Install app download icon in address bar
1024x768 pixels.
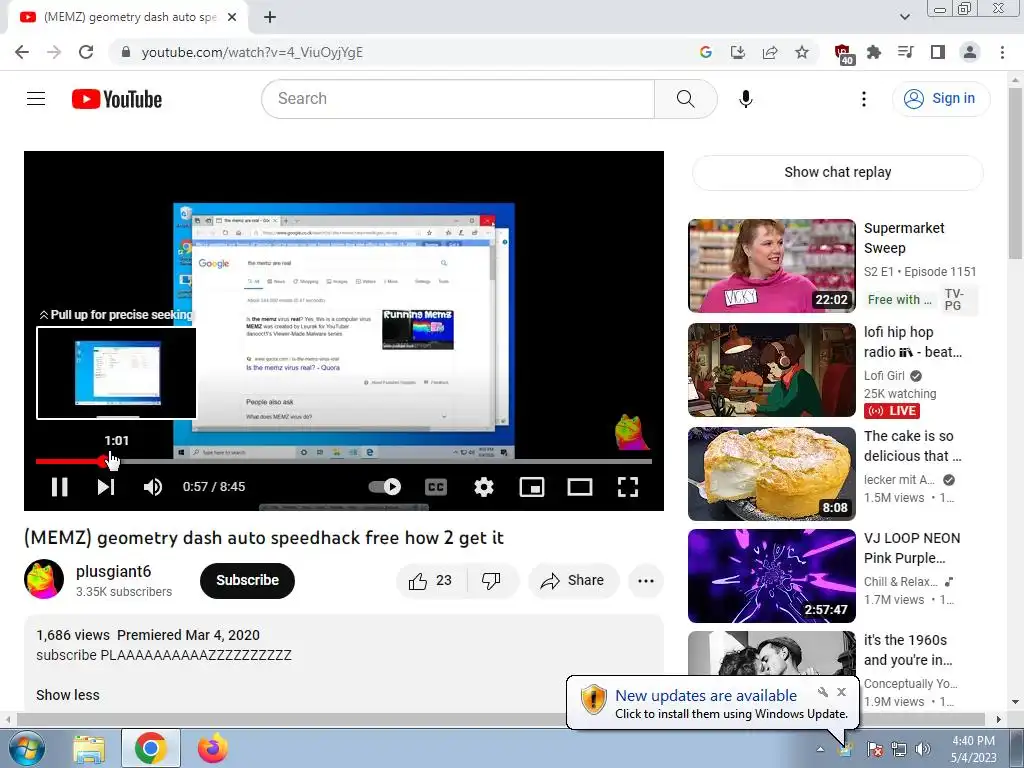click(738, 52)
